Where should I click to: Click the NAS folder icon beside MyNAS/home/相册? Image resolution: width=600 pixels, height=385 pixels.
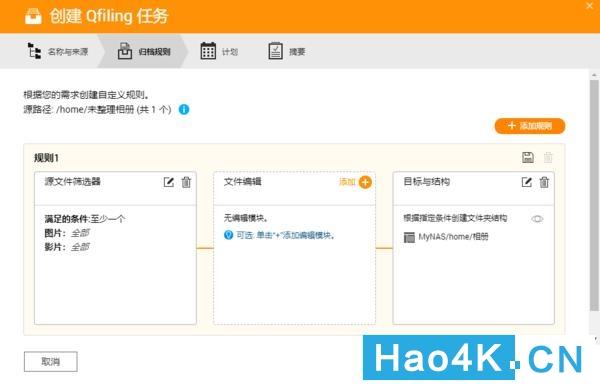[x=409, y=237]
